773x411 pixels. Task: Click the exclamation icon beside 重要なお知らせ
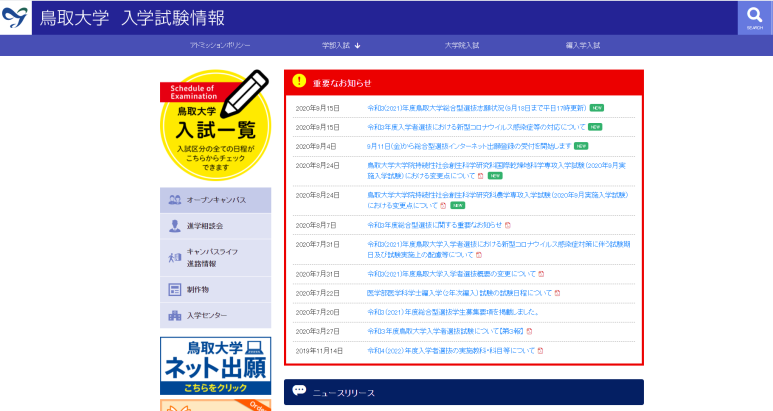299,81
